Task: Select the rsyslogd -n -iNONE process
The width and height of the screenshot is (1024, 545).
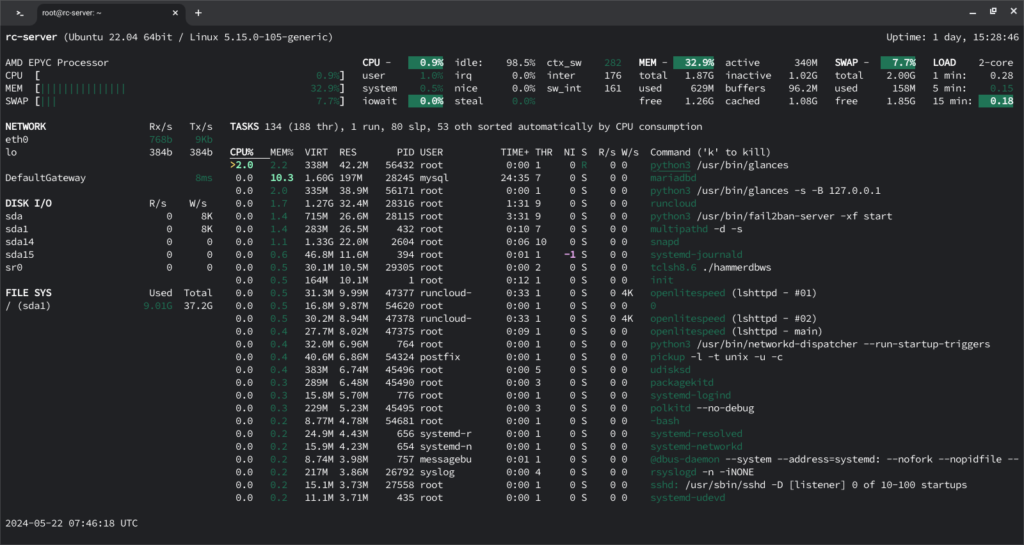Action: point(702,472)
